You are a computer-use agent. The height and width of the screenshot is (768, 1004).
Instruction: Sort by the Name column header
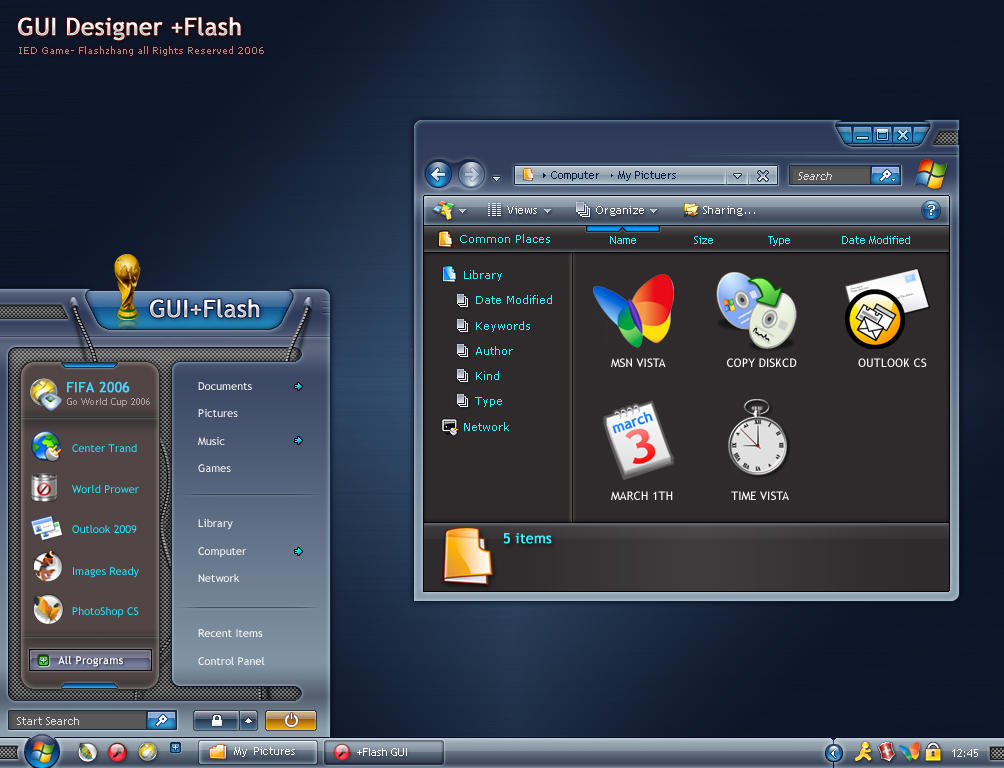[622, 240]
